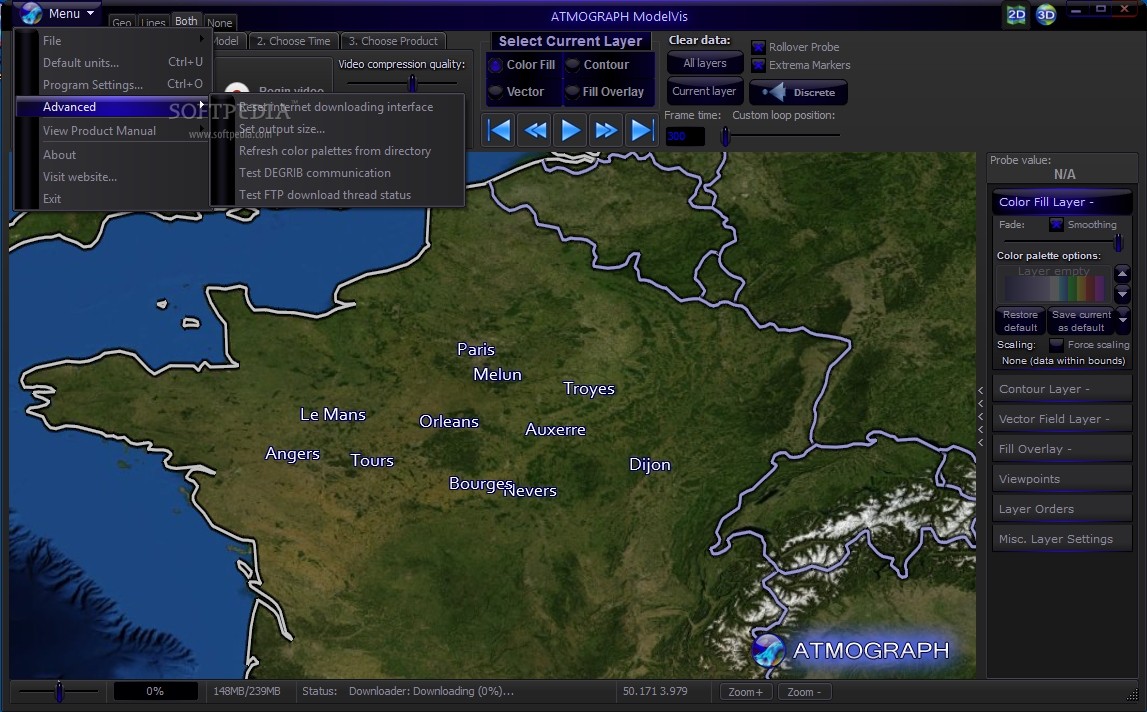
Task: Expand the Vector Field Layer section
Action: 1062,419
